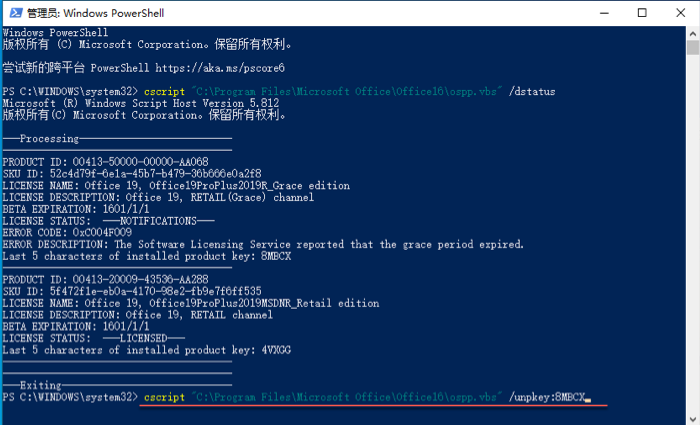
Task: Click the grace period expired error description
Action: 320,244
